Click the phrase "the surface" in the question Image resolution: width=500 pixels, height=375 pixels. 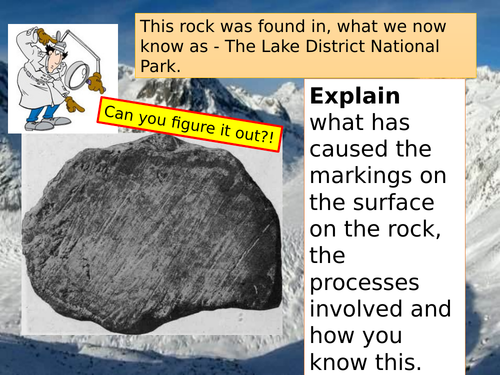click(x=372, y=203)
